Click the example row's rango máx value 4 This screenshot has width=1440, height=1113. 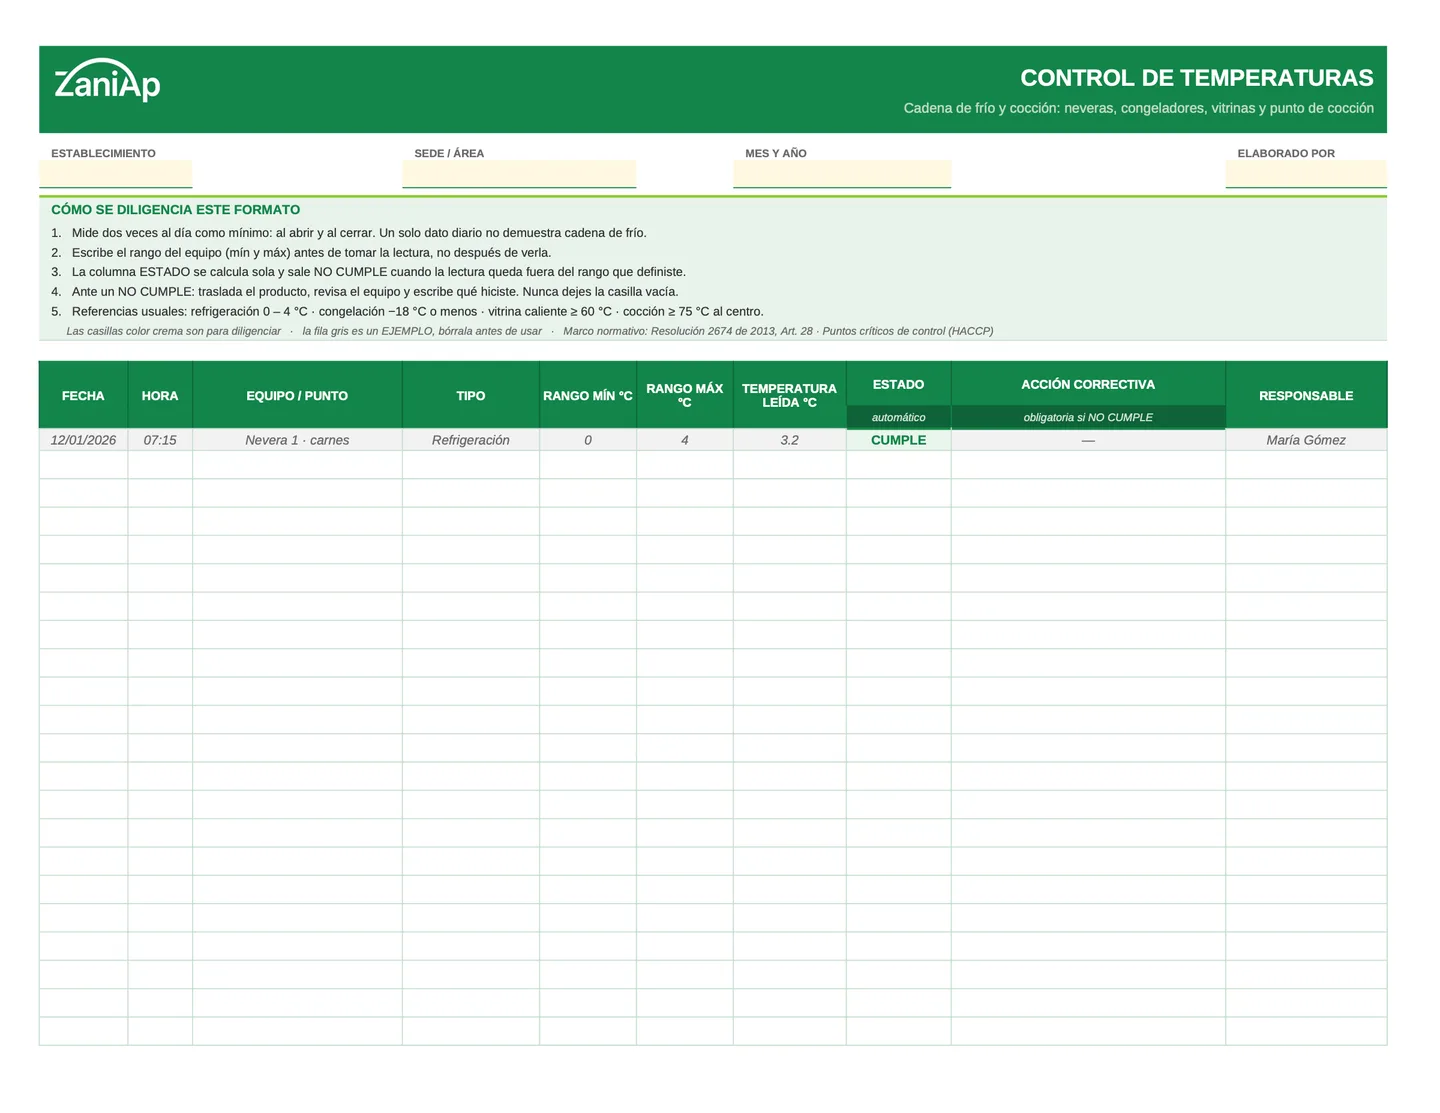tap(685, 440)
